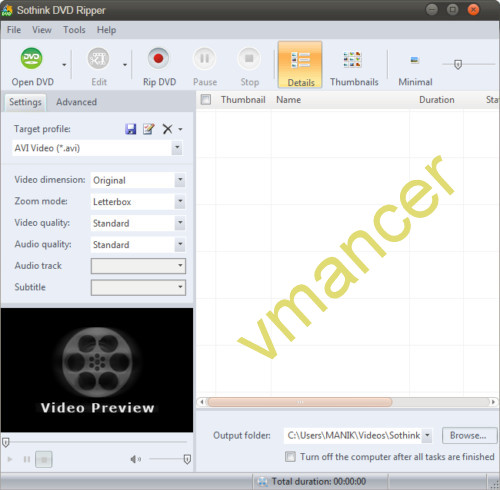Viewport: 500px width, 490px height.
Task: Click the preview volume slider handle
Action: click(x=187, y=459)
